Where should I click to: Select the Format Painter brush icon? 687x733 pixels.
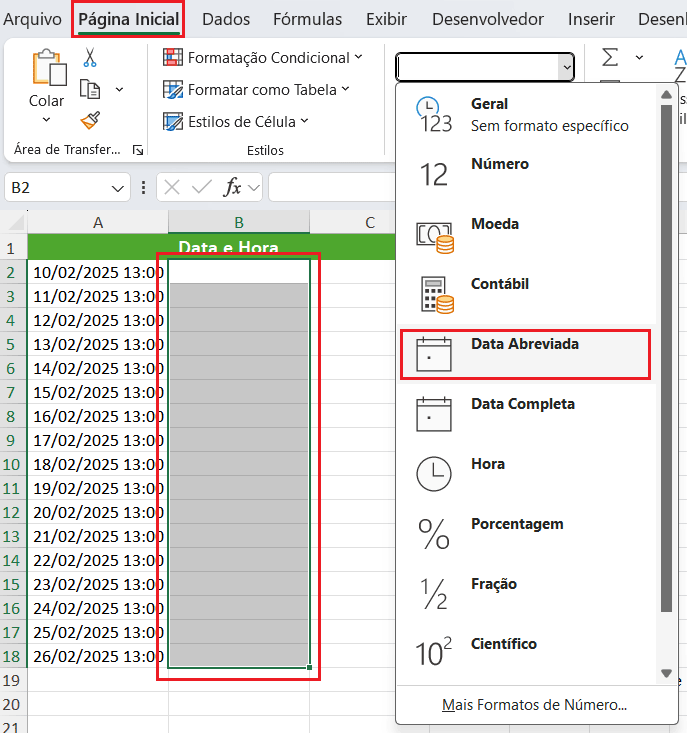tap(90, 121)
